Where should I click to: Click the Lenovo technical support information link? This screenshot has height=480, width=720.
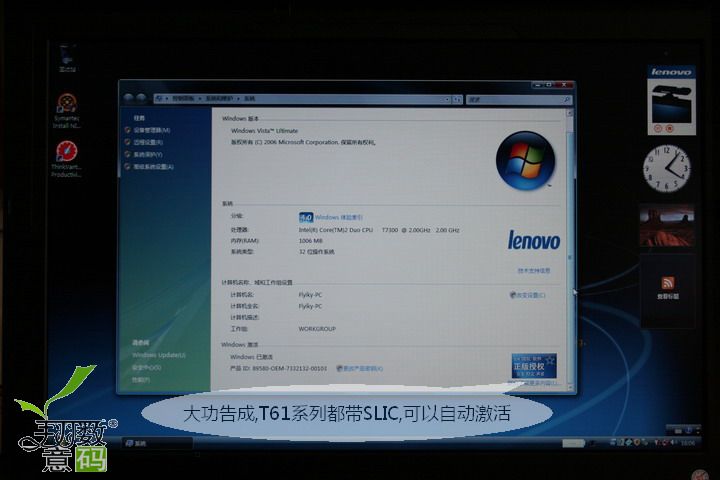(534, 271)
